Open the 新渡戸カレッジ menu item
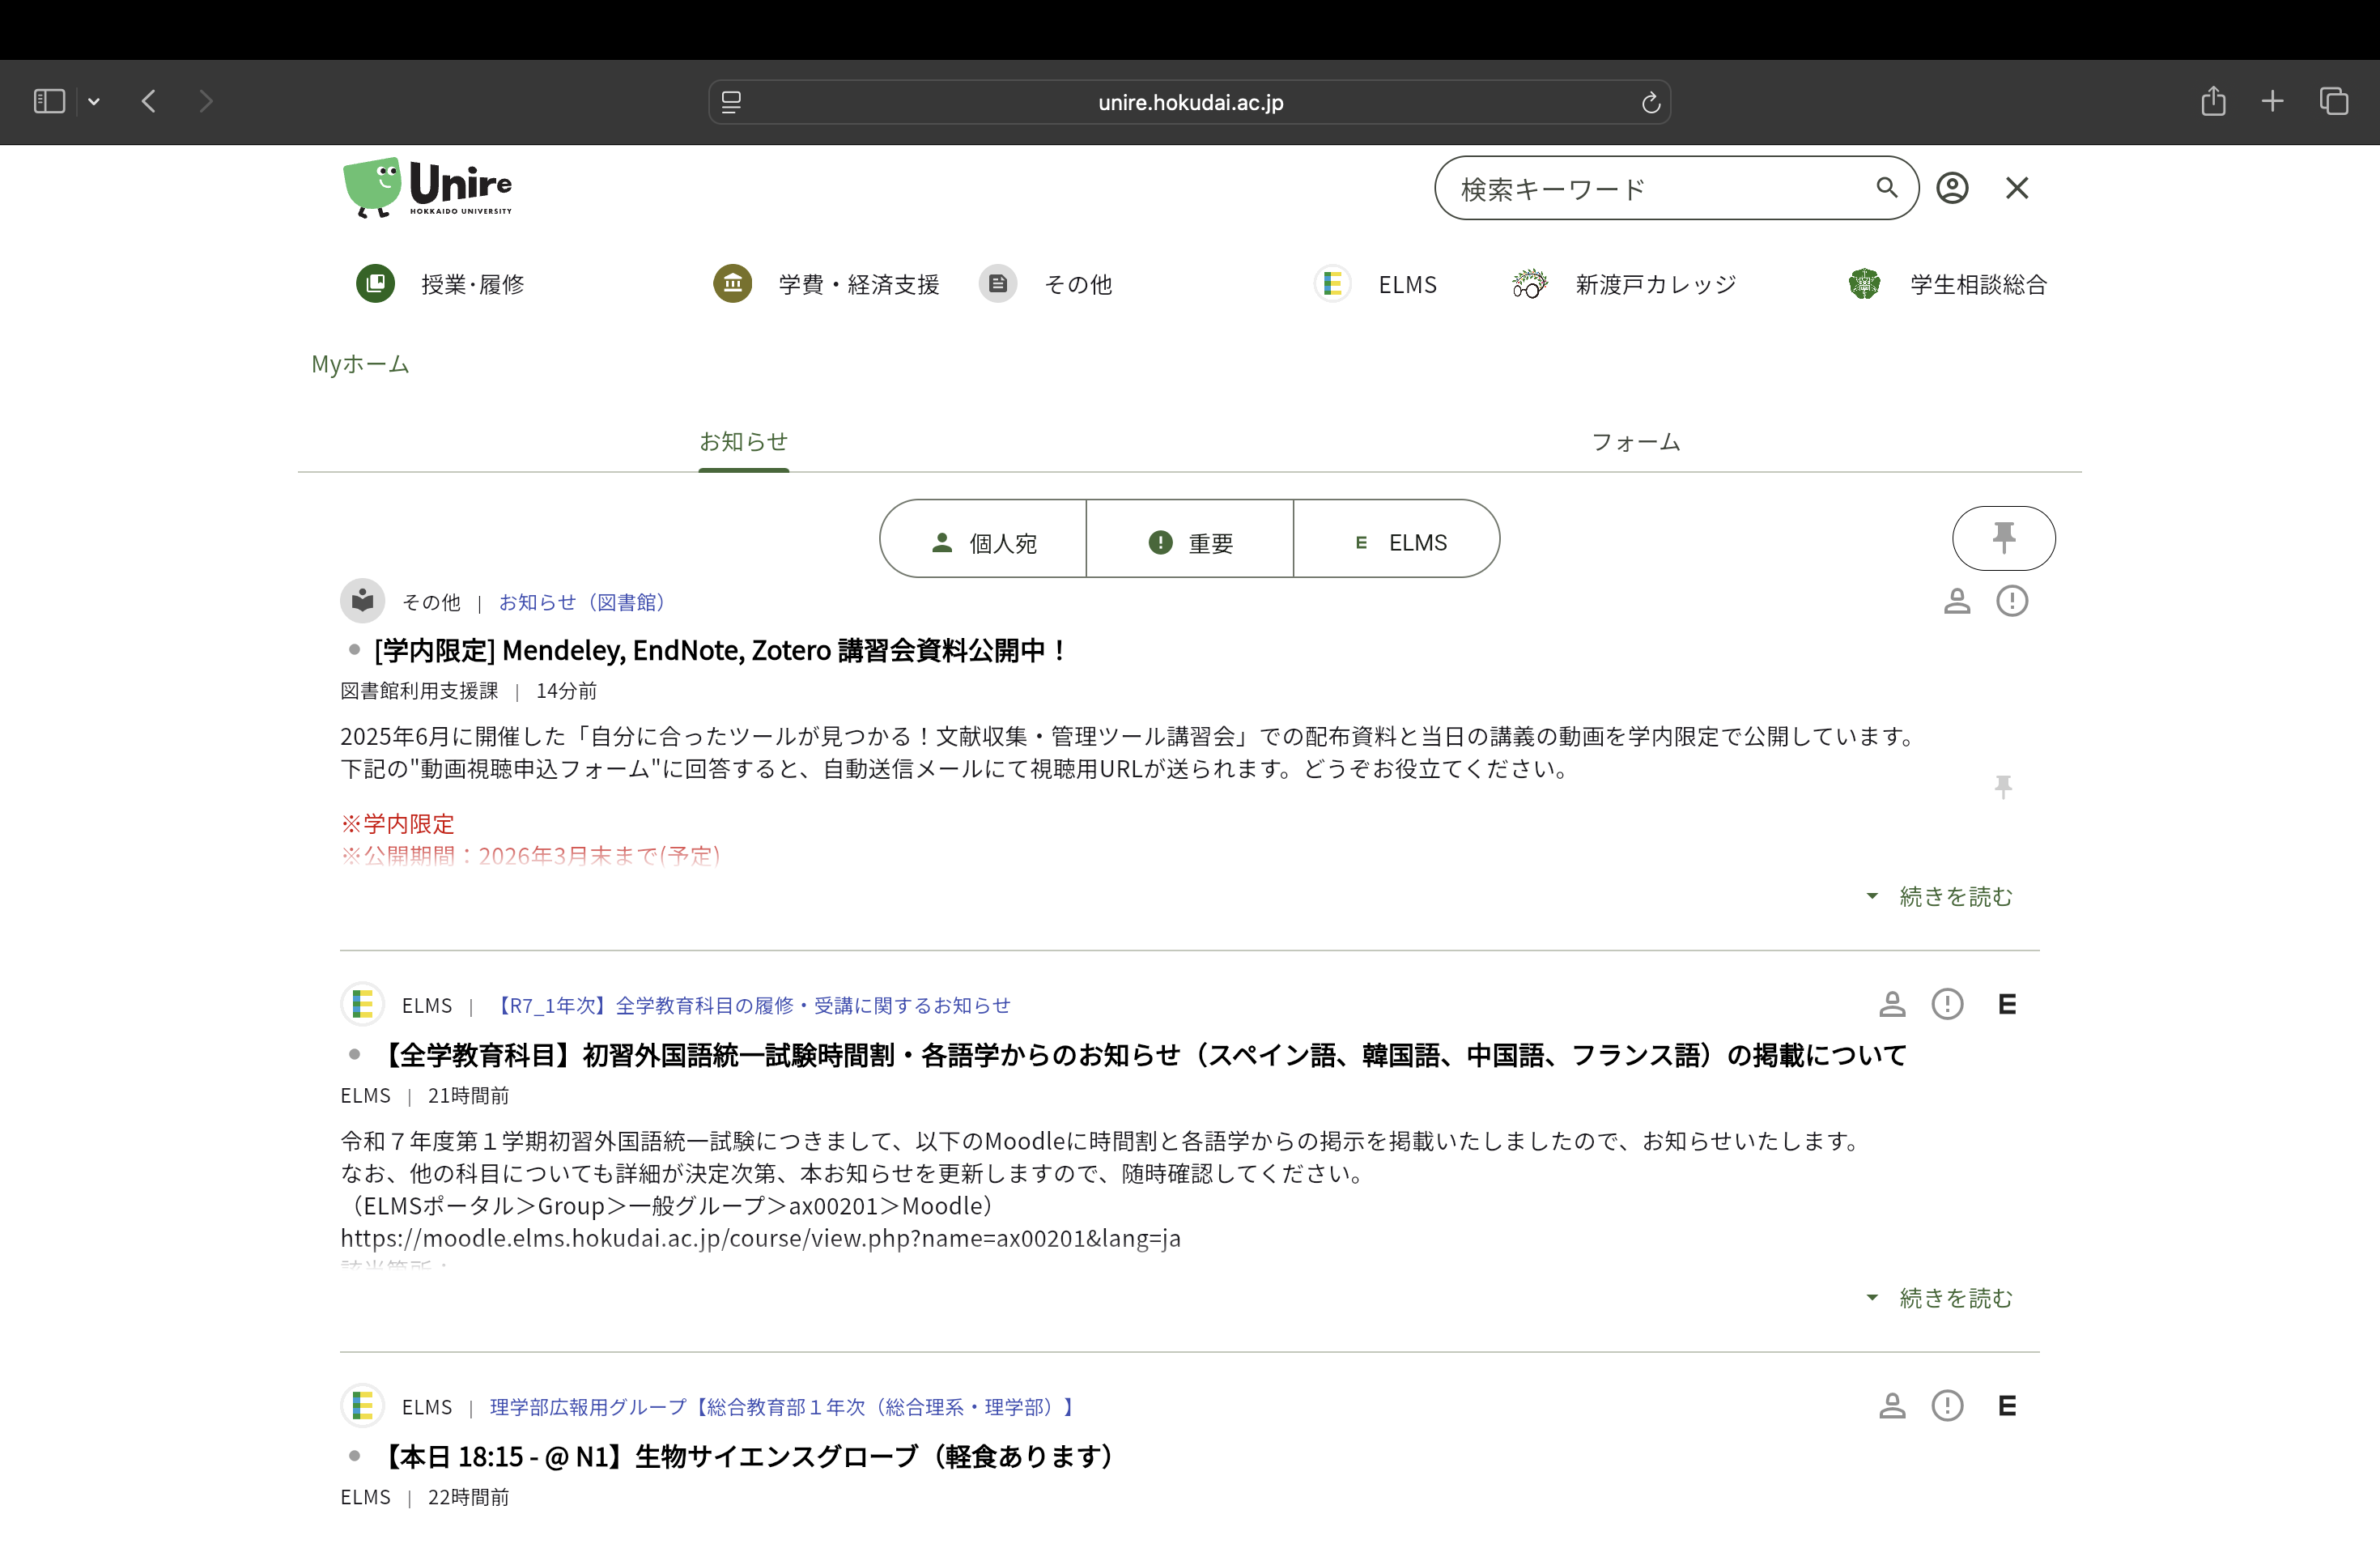2380x1548 pixels. 1656,285
